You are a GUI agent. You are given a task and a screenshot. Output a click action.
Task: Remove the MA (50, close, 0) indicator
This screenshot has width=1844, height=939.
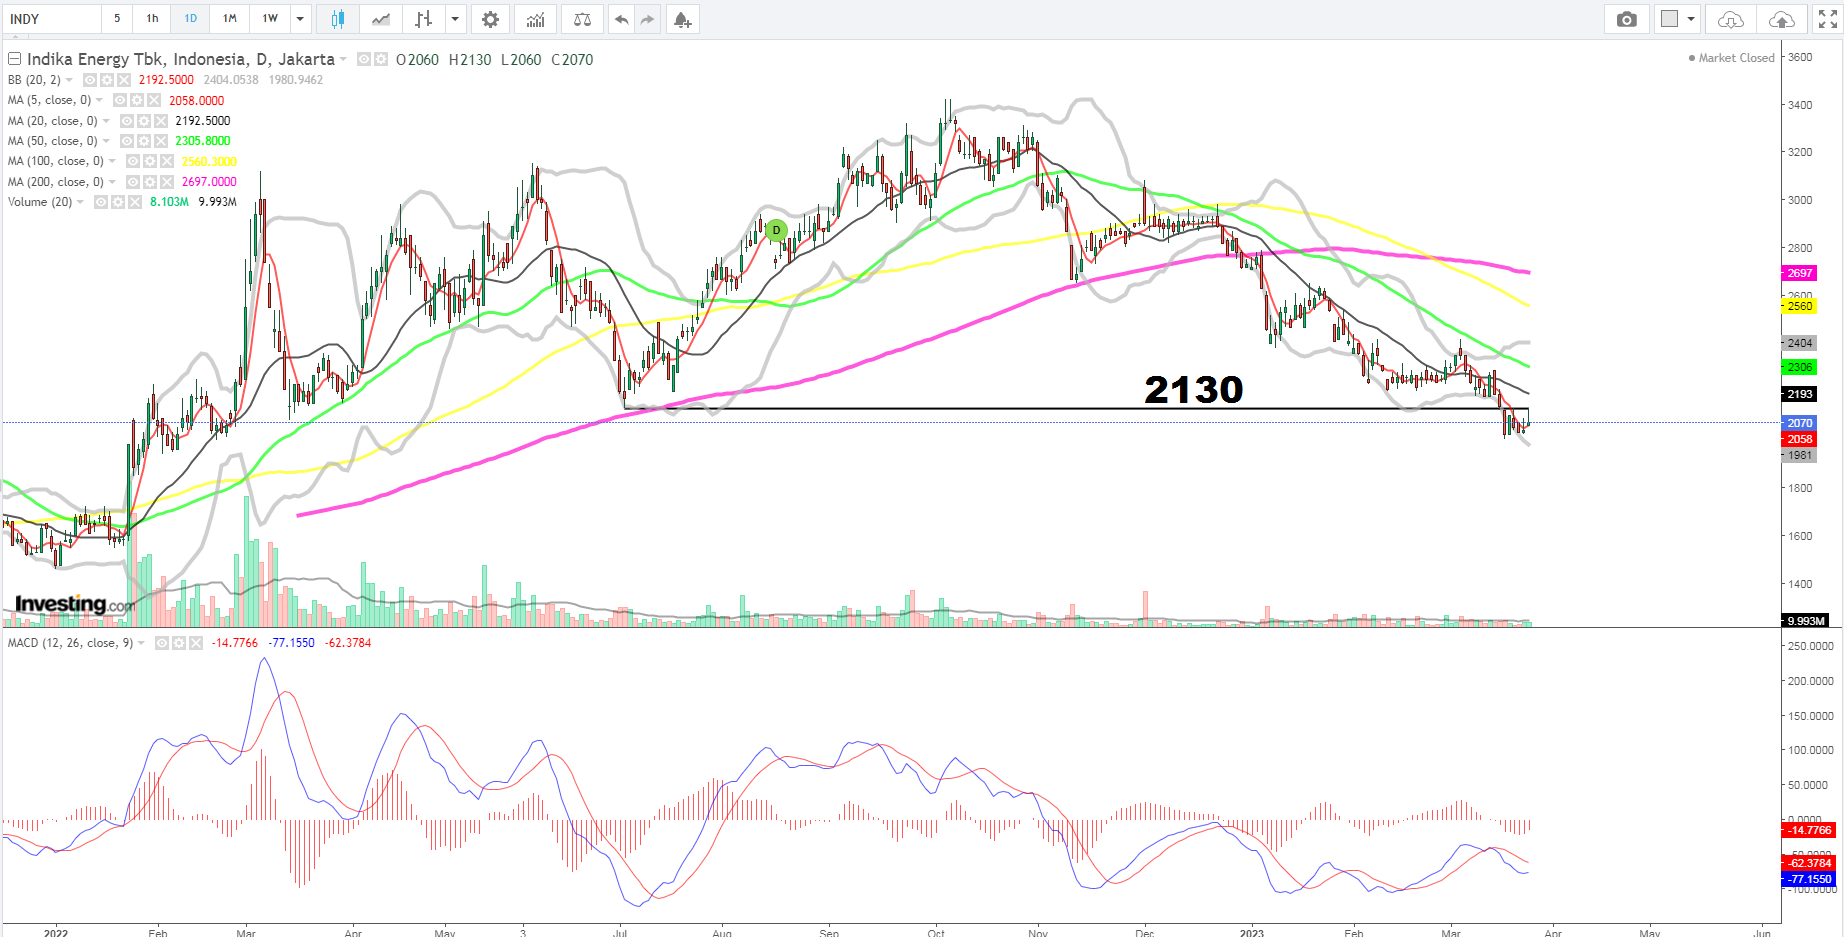pyautogui.click(x=161, y=141)
